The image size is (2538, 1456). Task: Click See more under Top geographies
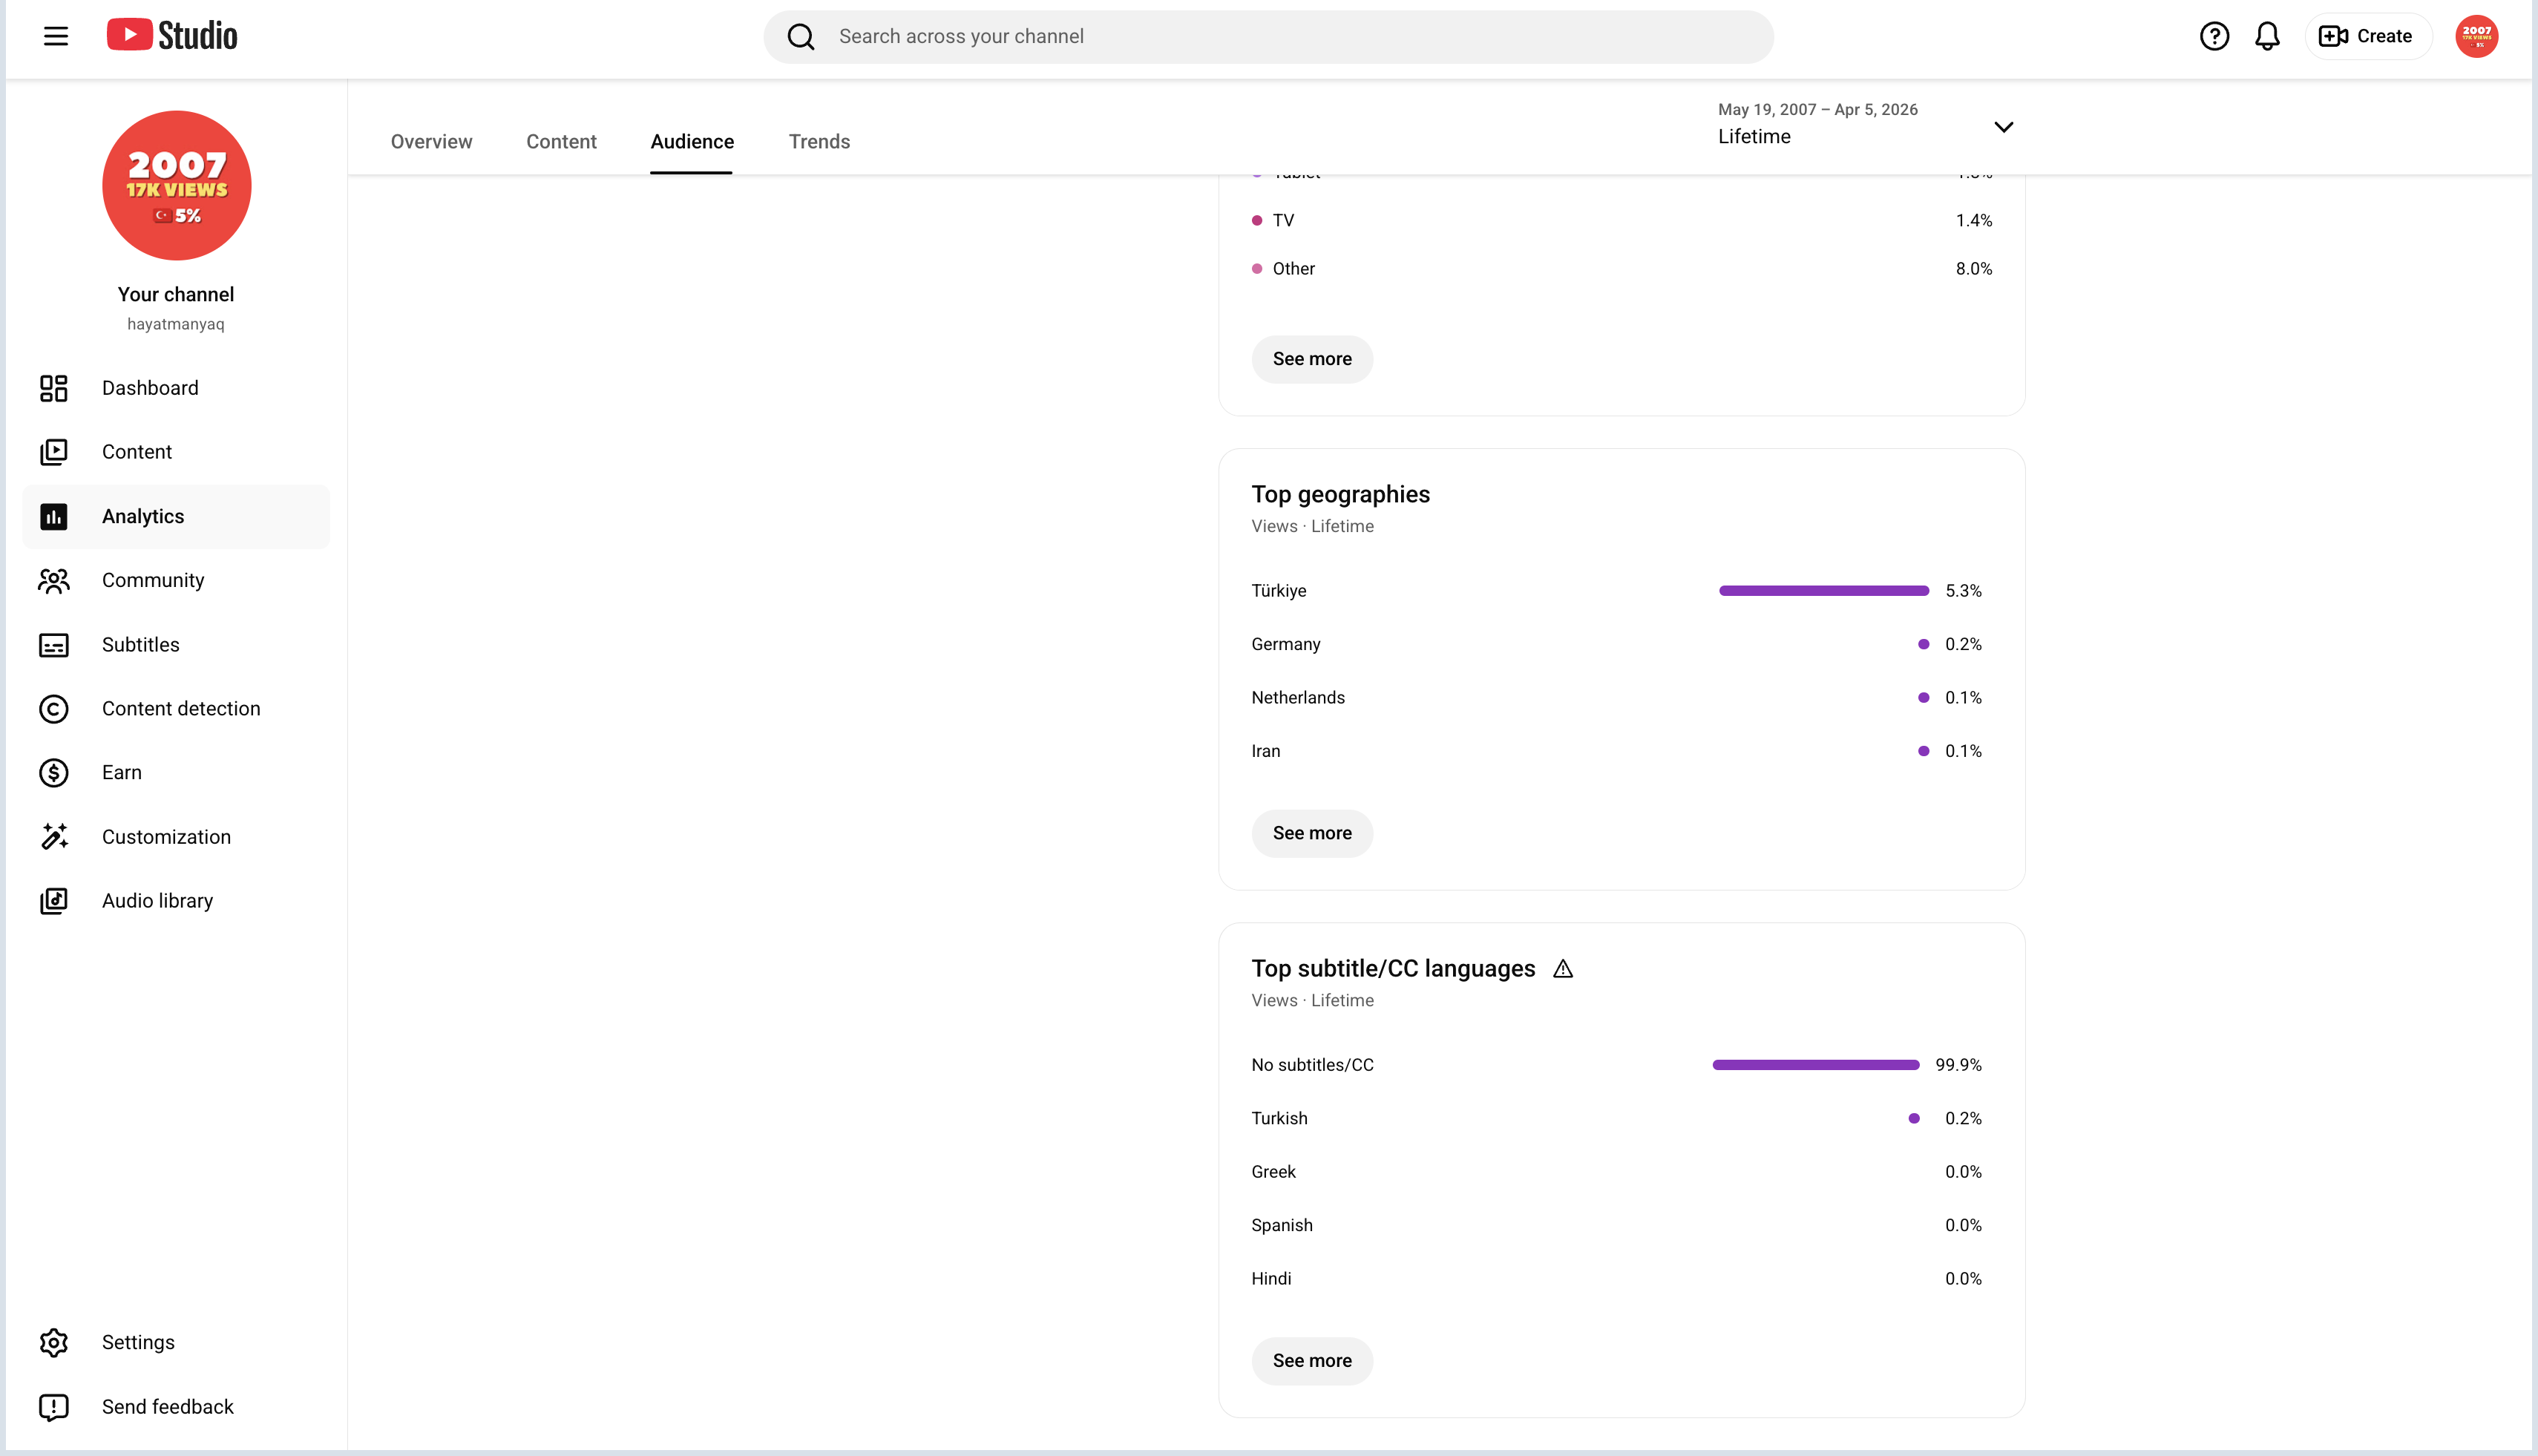click(x=1312, y=833)
